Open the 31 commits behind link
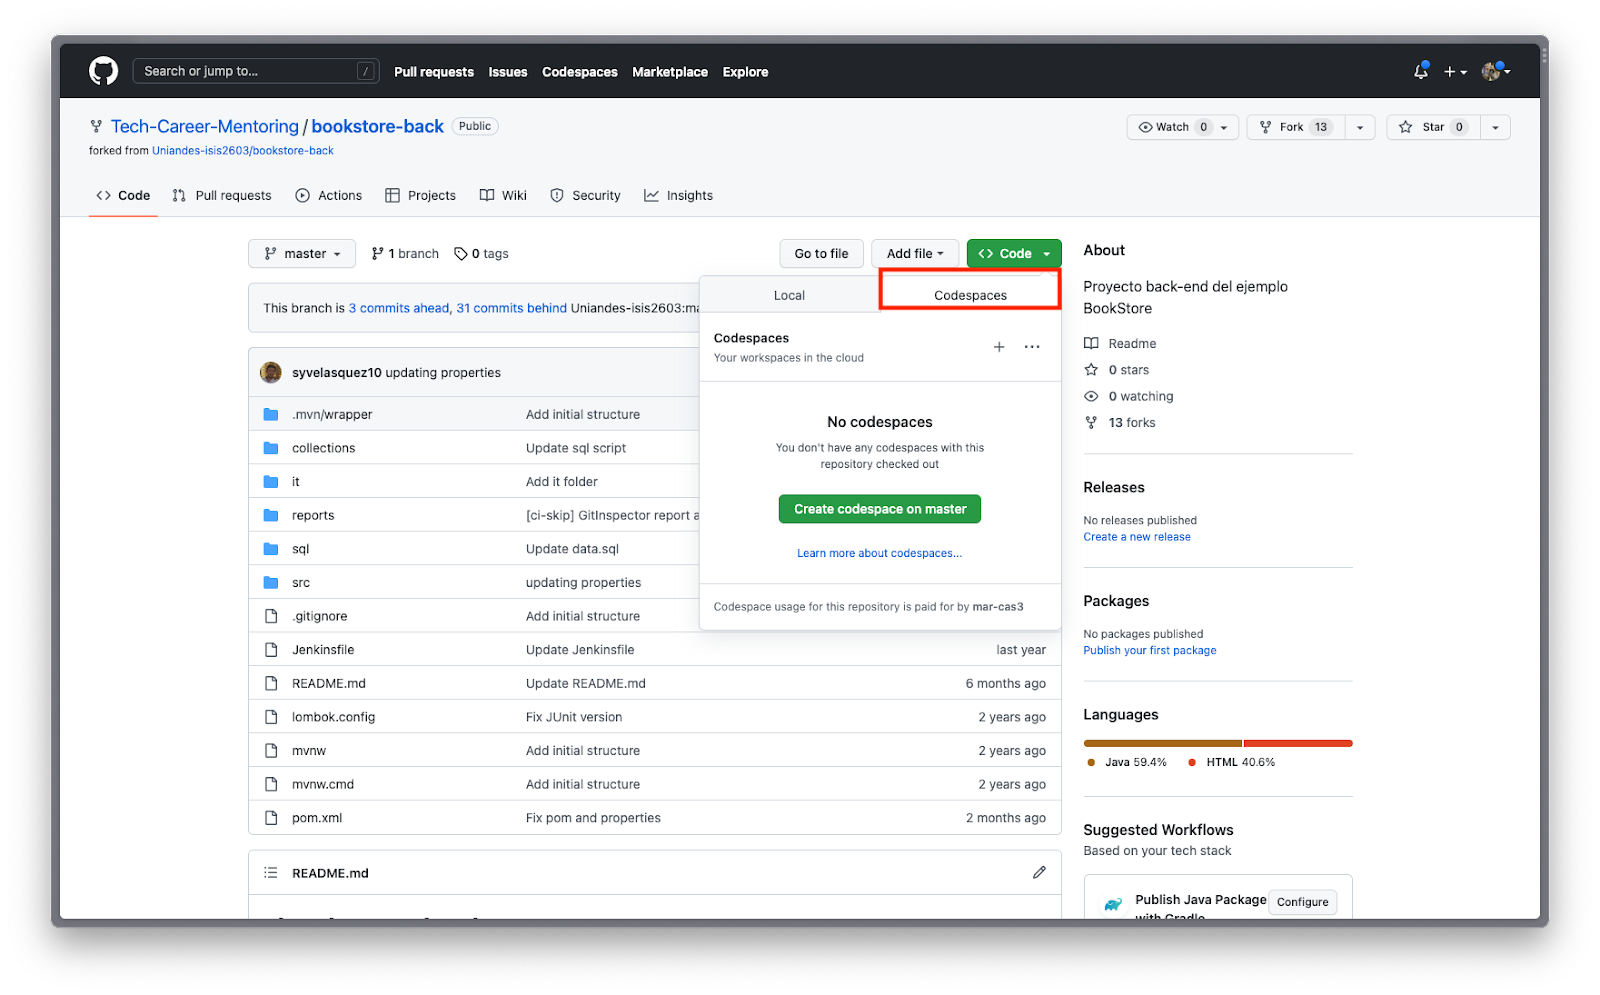 point(512,308)
